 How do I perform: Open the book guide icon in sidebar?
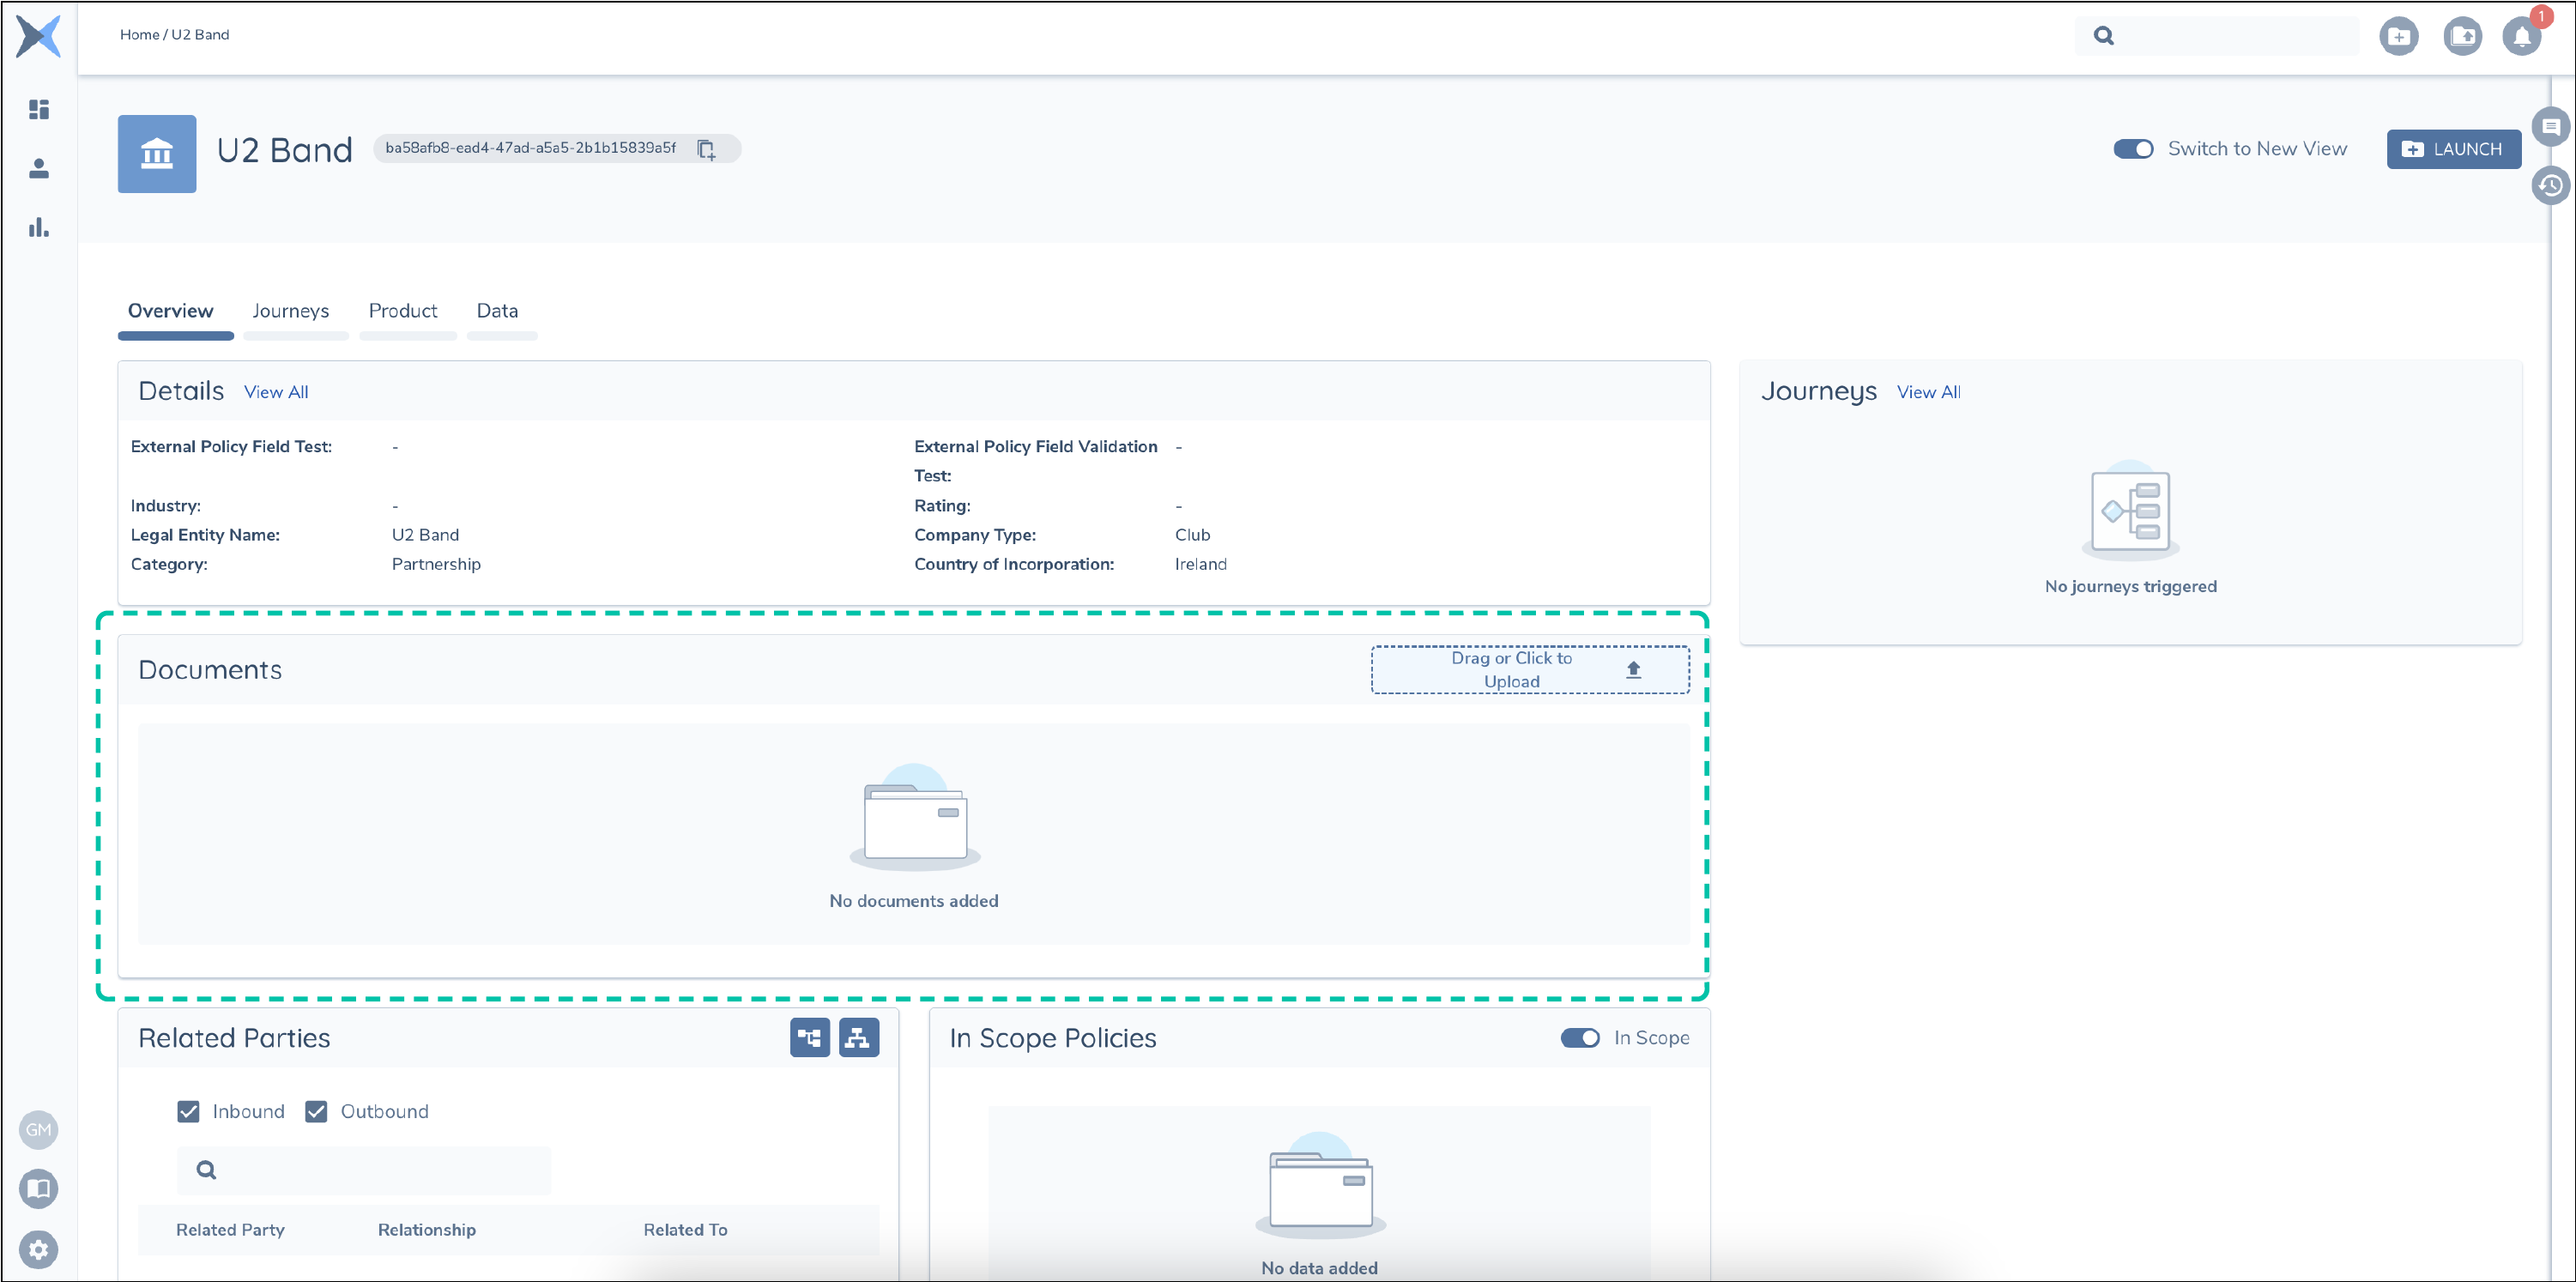tap(39, 1188)
